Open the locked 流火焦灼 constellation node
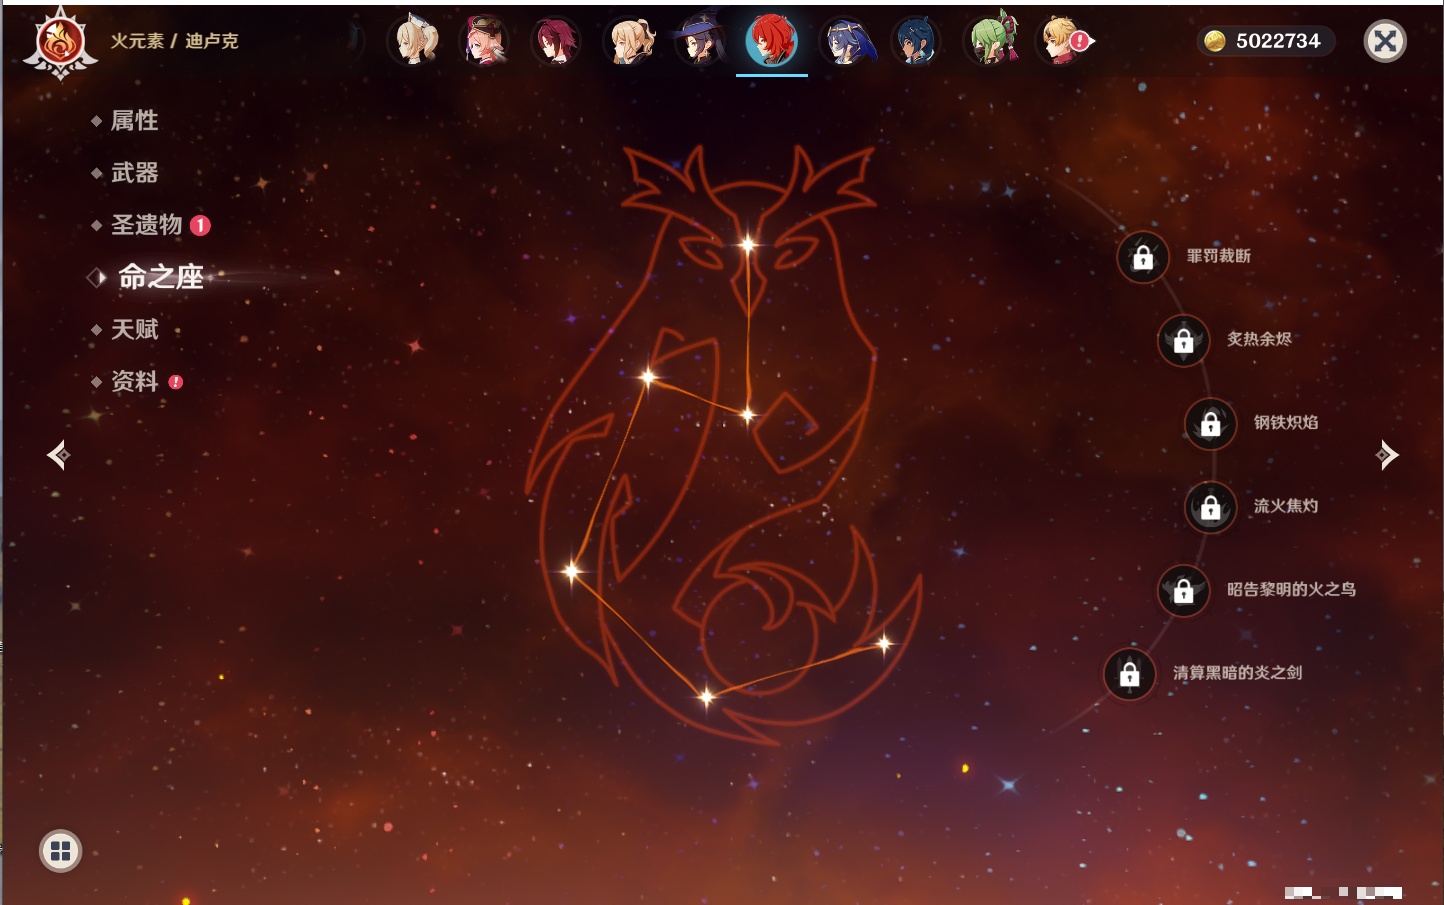 (x=1211, y=508)
